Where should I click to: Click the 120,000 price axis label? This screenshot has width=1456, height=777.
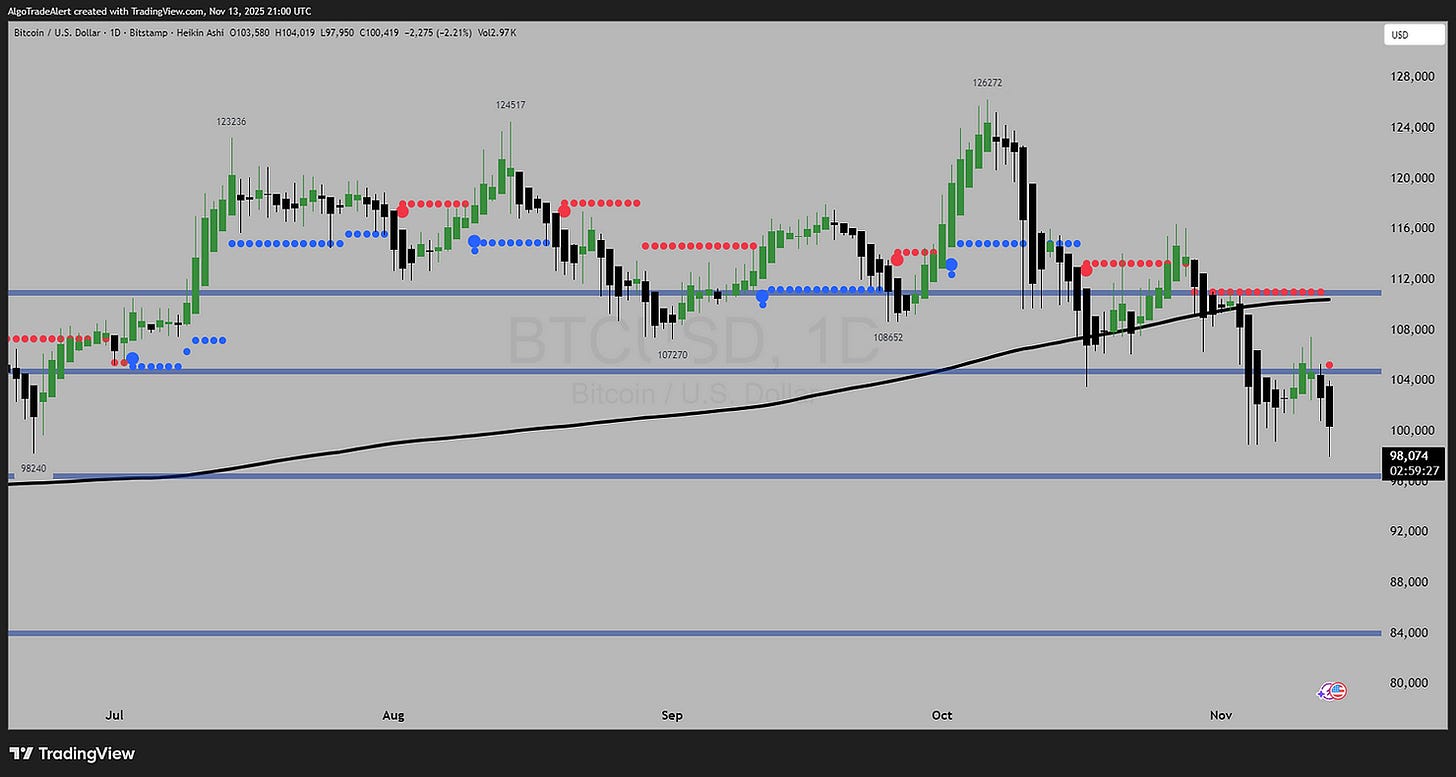coord(1410,178)
